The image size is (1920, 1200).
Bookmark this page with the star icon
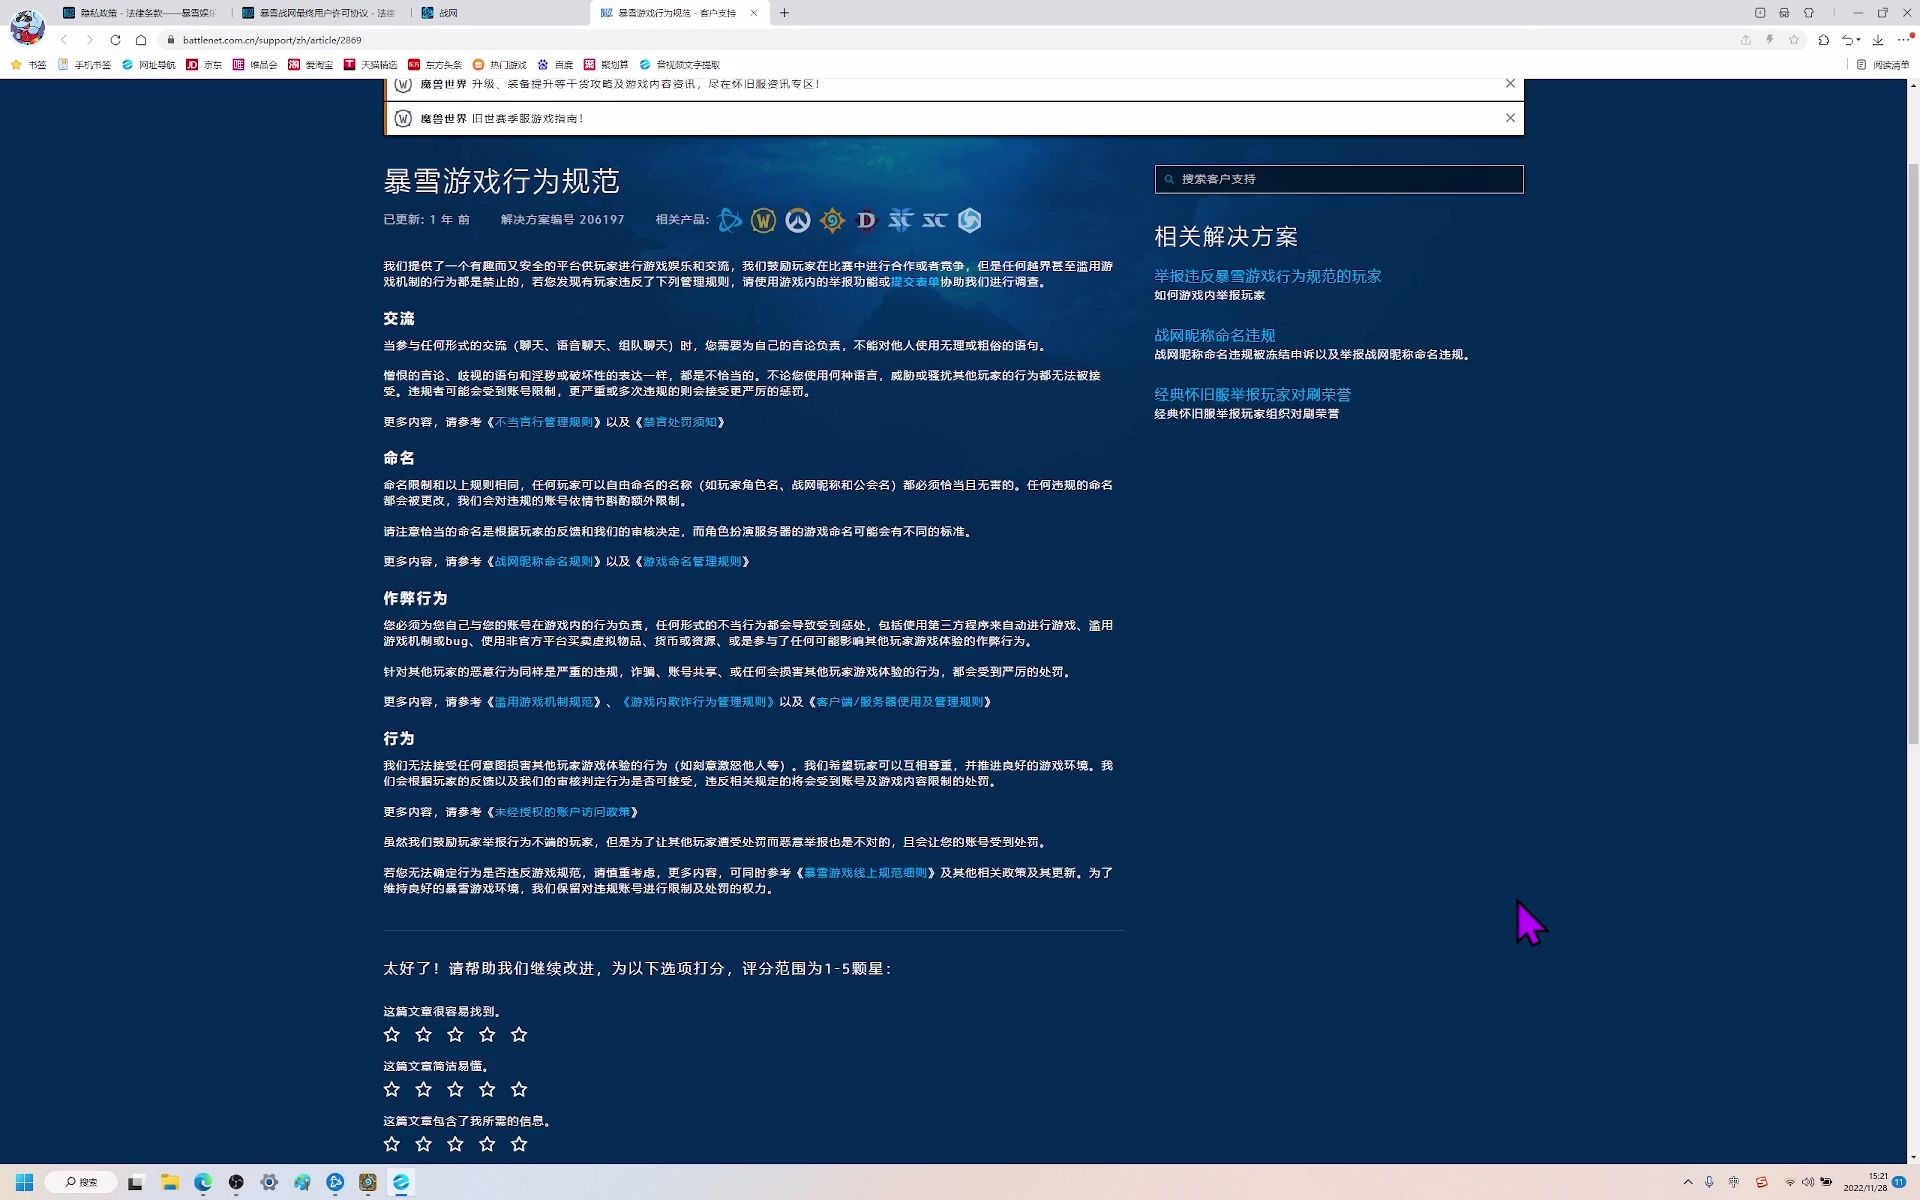[x=1794, y=40]
